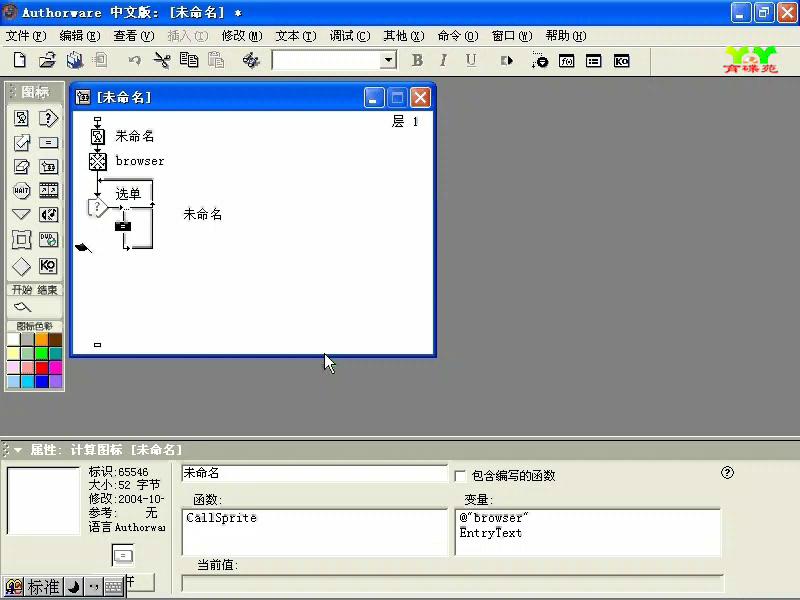Select the Navigate icon in icon palette

coord(21,214)
